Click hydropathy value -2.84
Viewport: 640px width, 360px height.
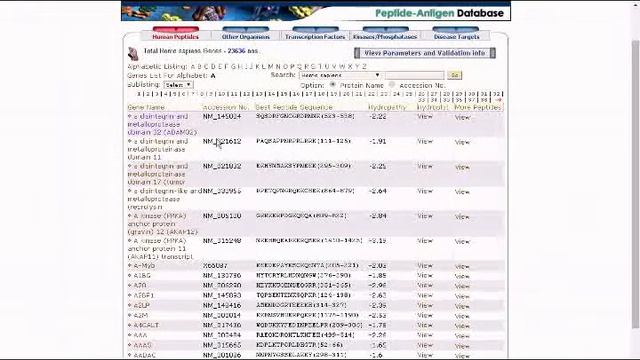[378, 216]
